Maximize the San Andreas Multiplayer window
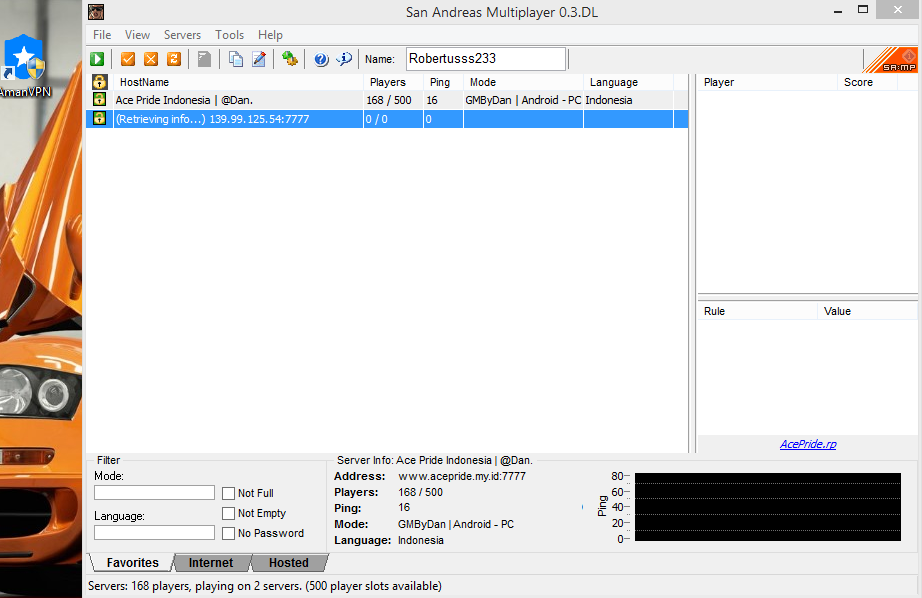Viewport: 922px width, 598px height. [x=863, y=9]
